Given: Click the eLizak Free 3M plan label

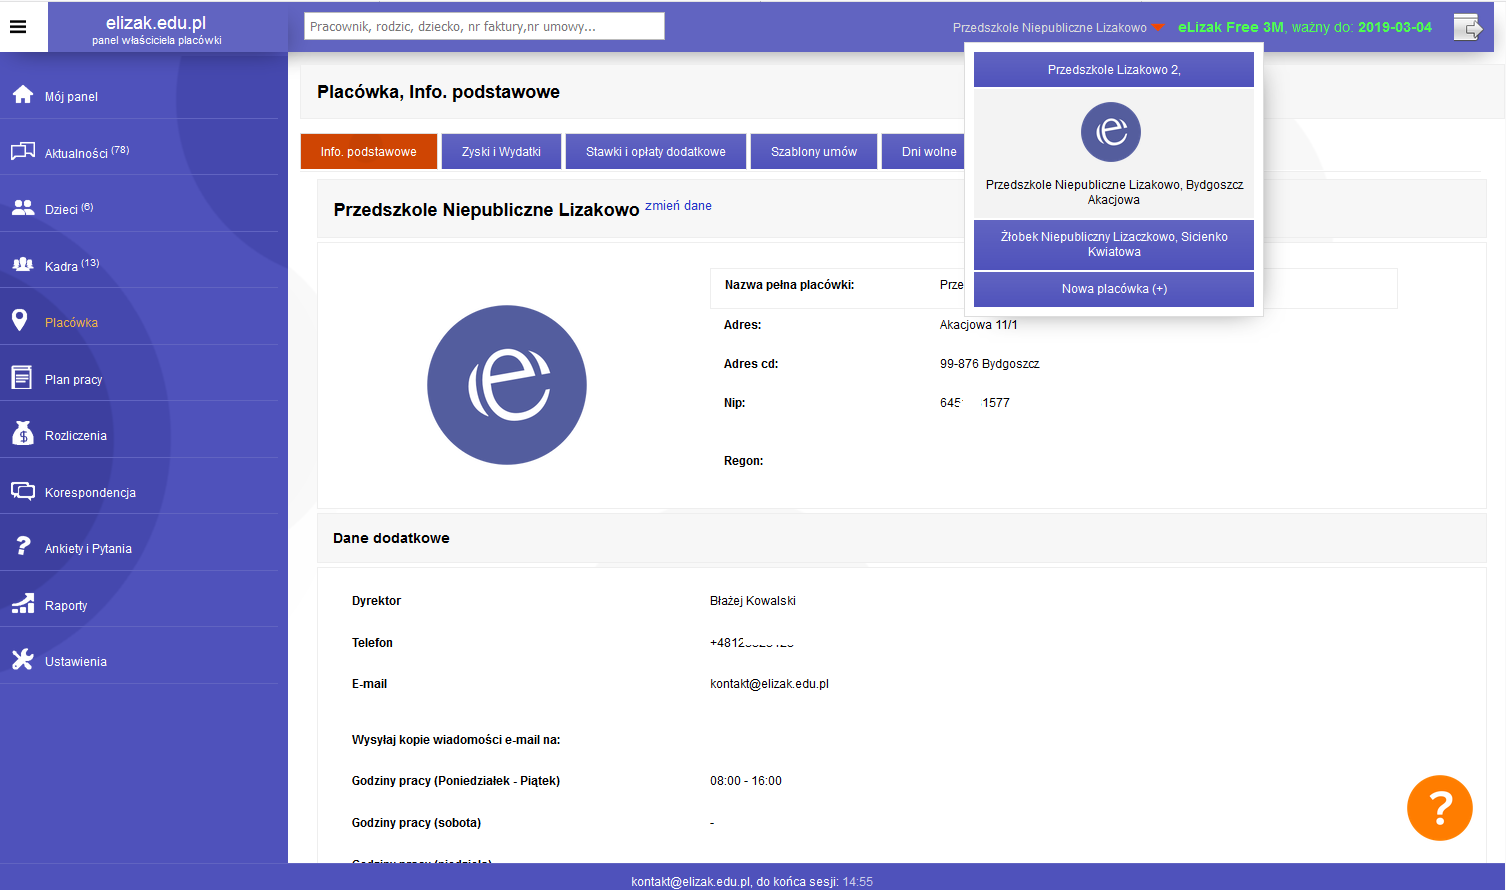Looking at the screenshot, I should click(x=1230, y=27).
